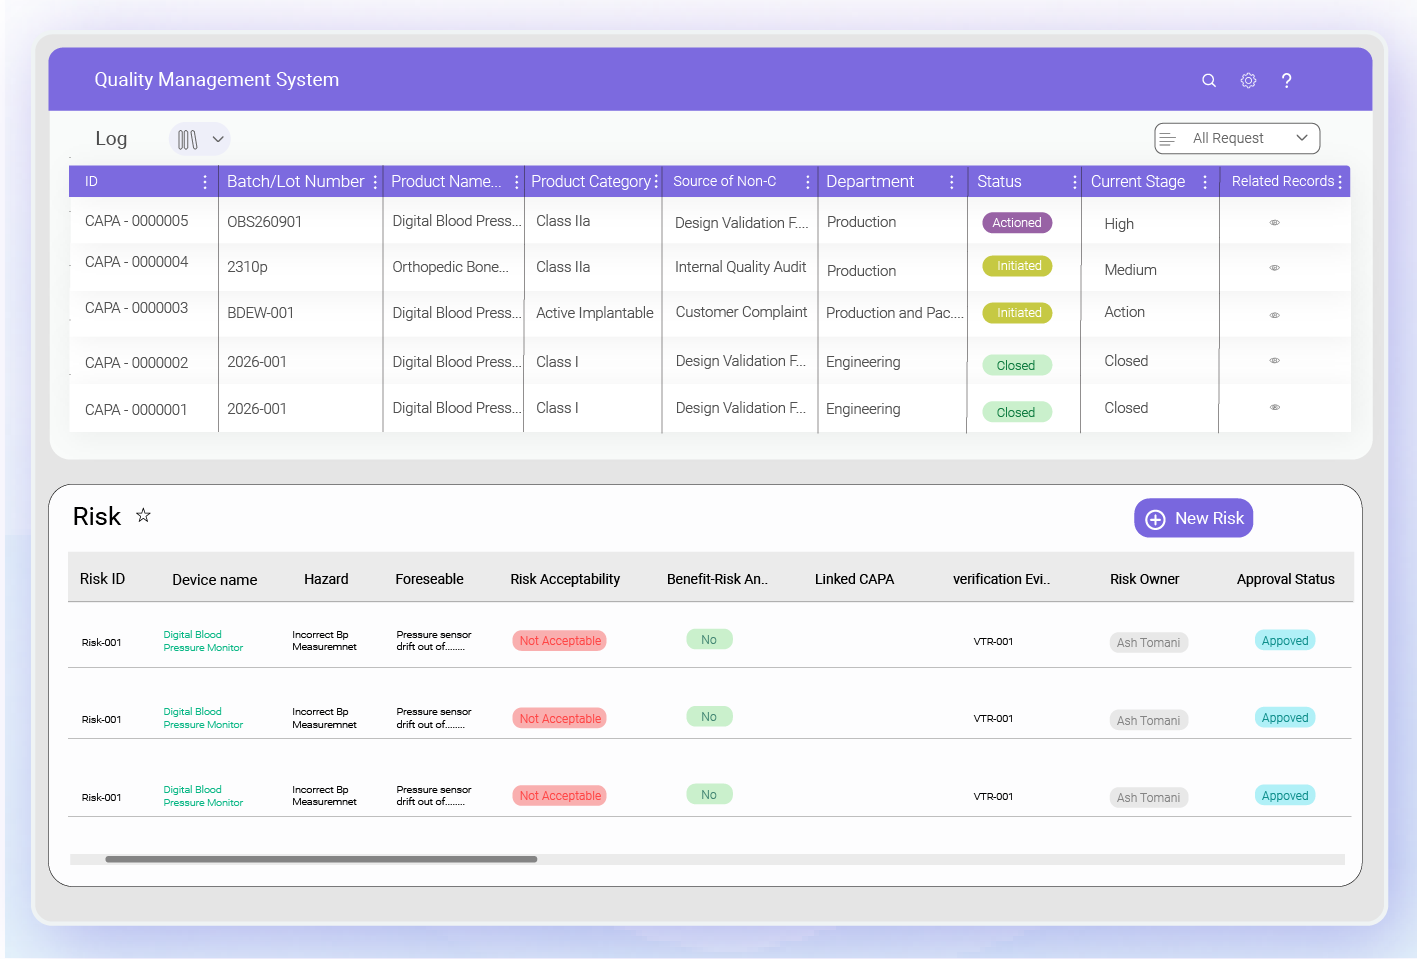View related records for CAPA - 0000003
1417x959 pixels.
[1275, 315]
